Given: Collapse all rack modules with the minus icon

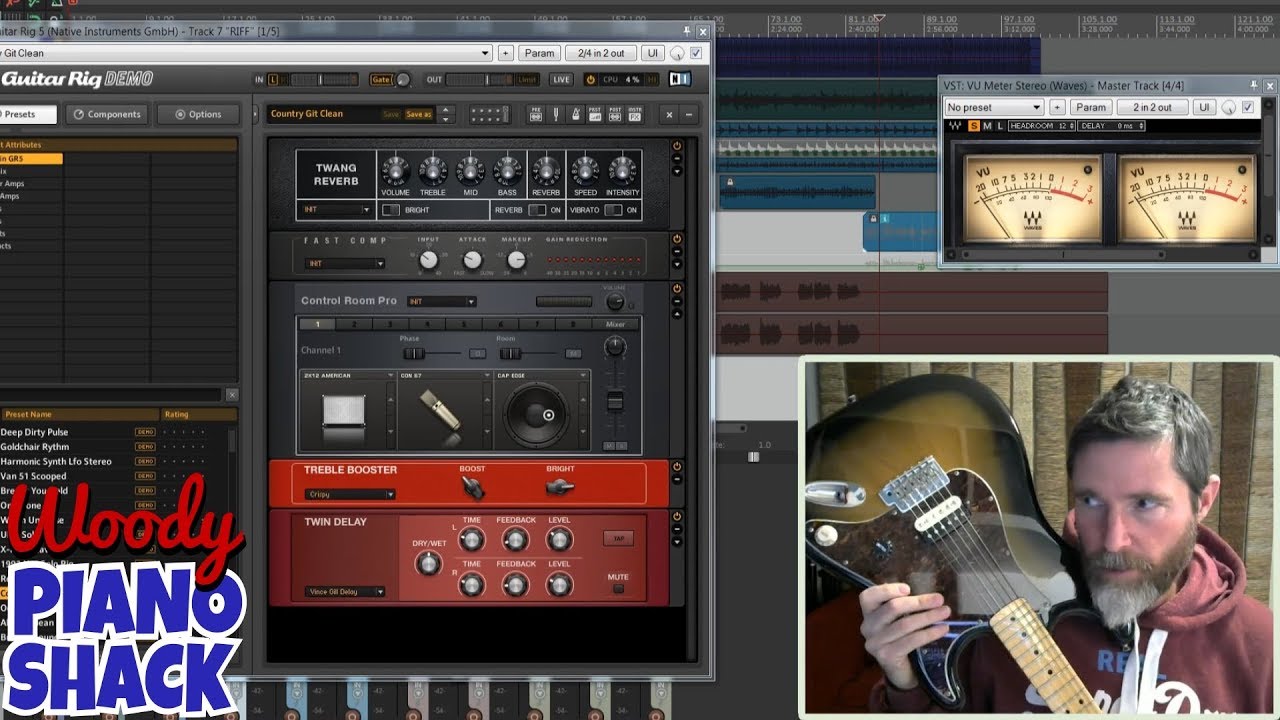Looking at the screenshot, I should (688, 115).
